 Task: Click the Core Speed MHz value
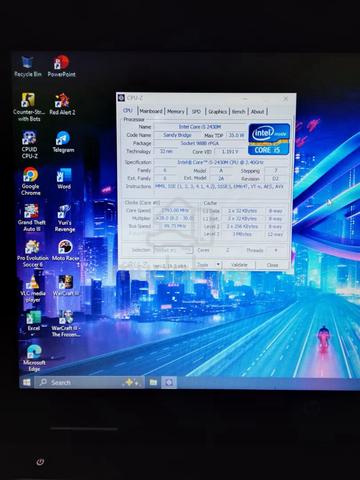pos(175,210)
